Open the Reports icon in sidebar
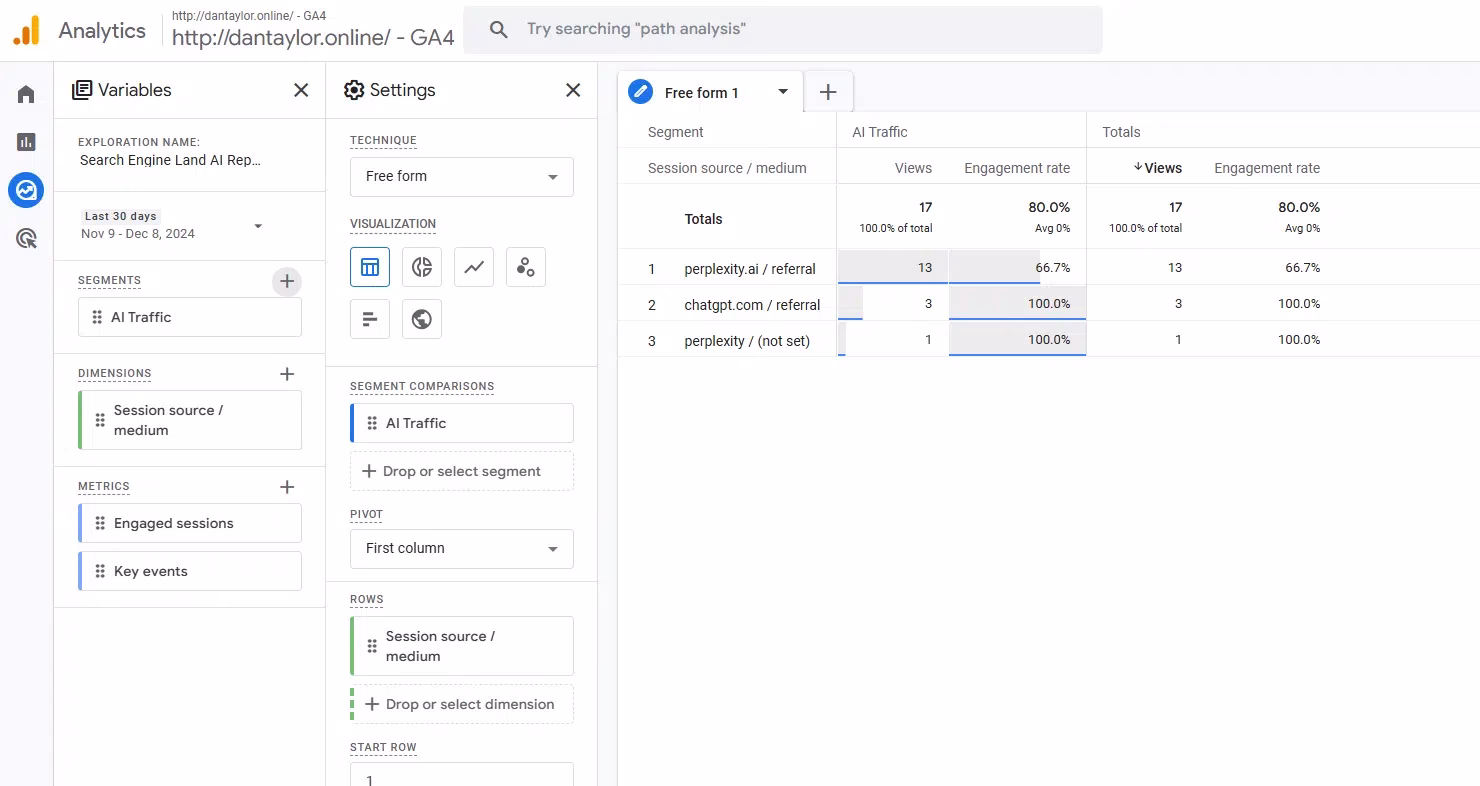The height and width of the screenshot is (786, 1480). [x=26, y=142]
